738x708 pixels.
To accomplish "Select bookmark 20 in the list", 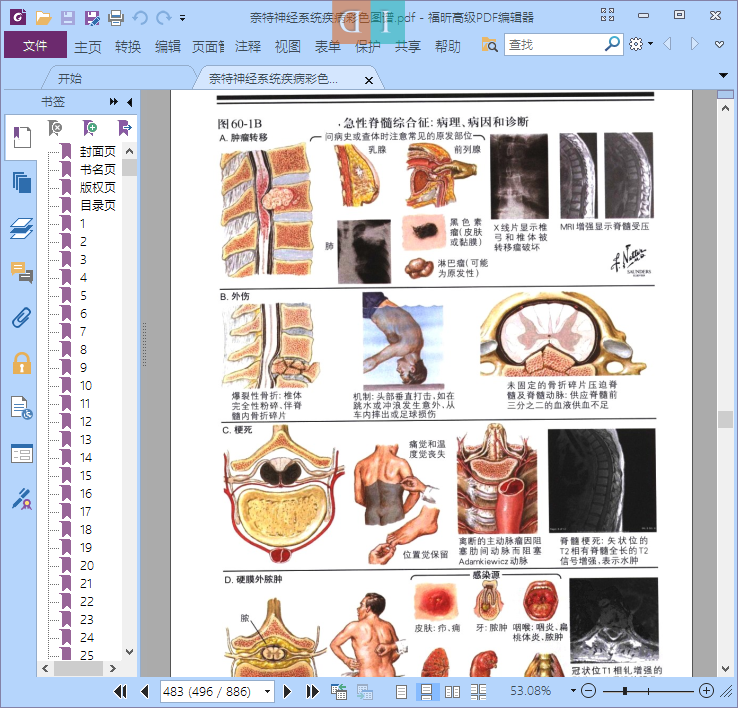I will (x=87, y=565).
